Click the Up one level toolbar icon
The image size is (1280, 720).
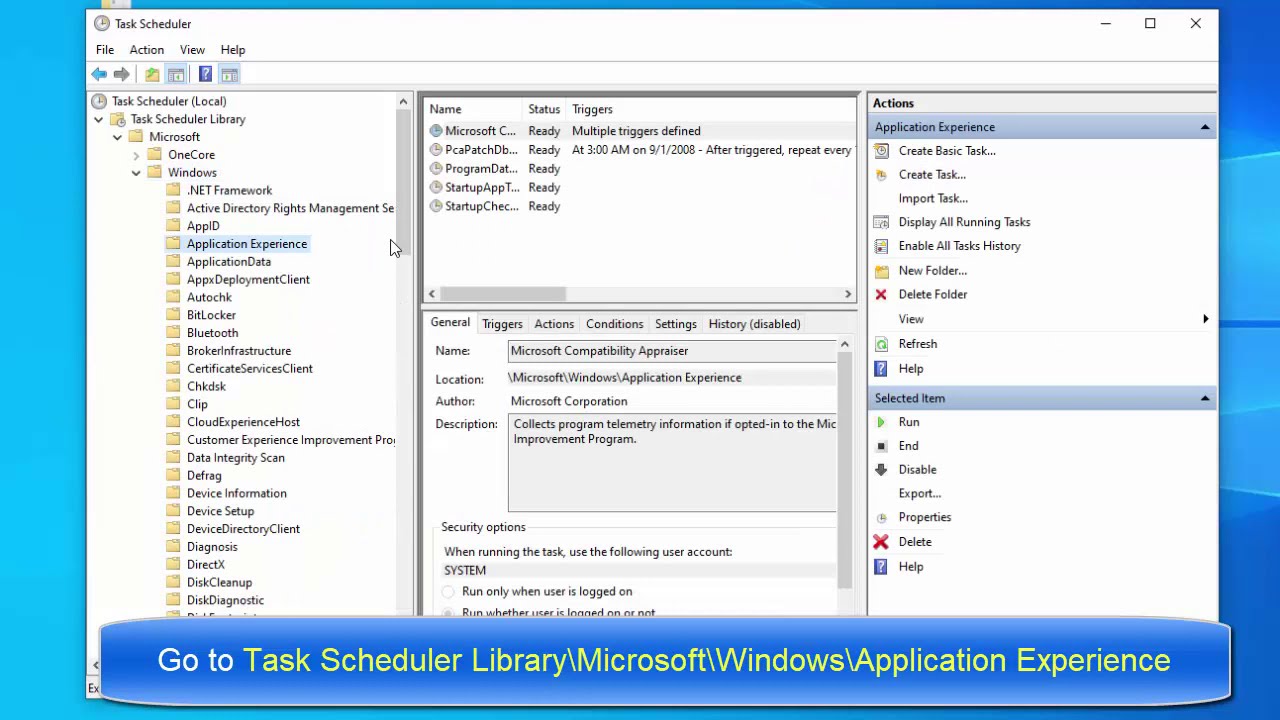(152, 74)
